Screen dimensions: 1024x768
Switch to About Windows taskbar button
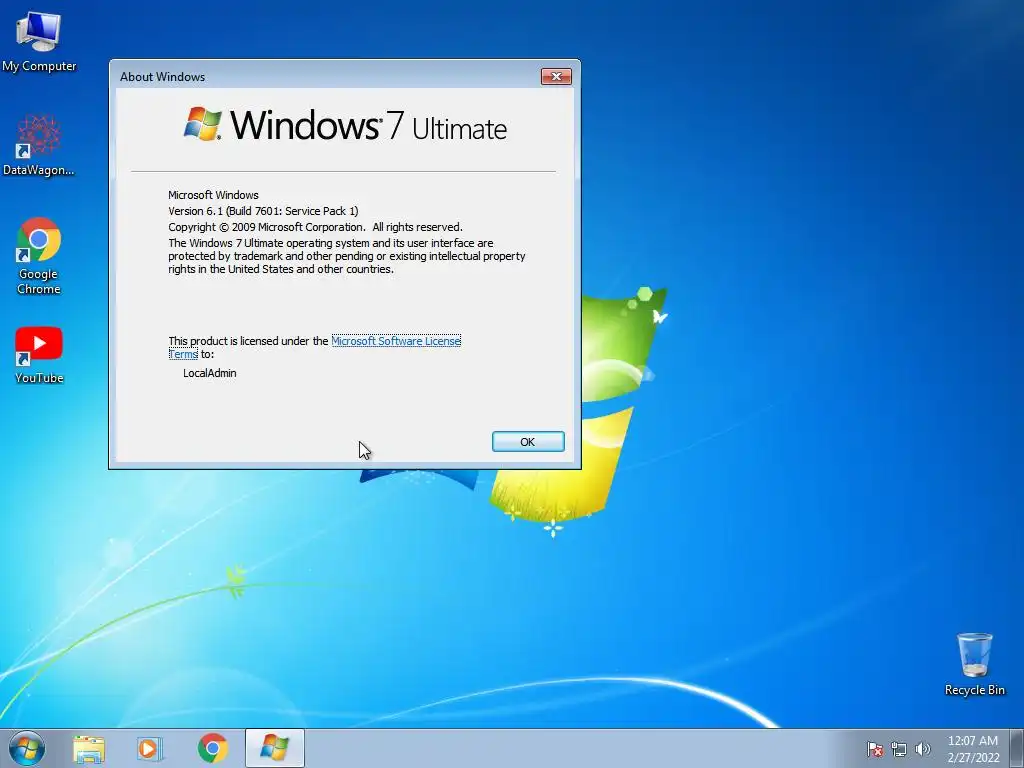[274, 748]
